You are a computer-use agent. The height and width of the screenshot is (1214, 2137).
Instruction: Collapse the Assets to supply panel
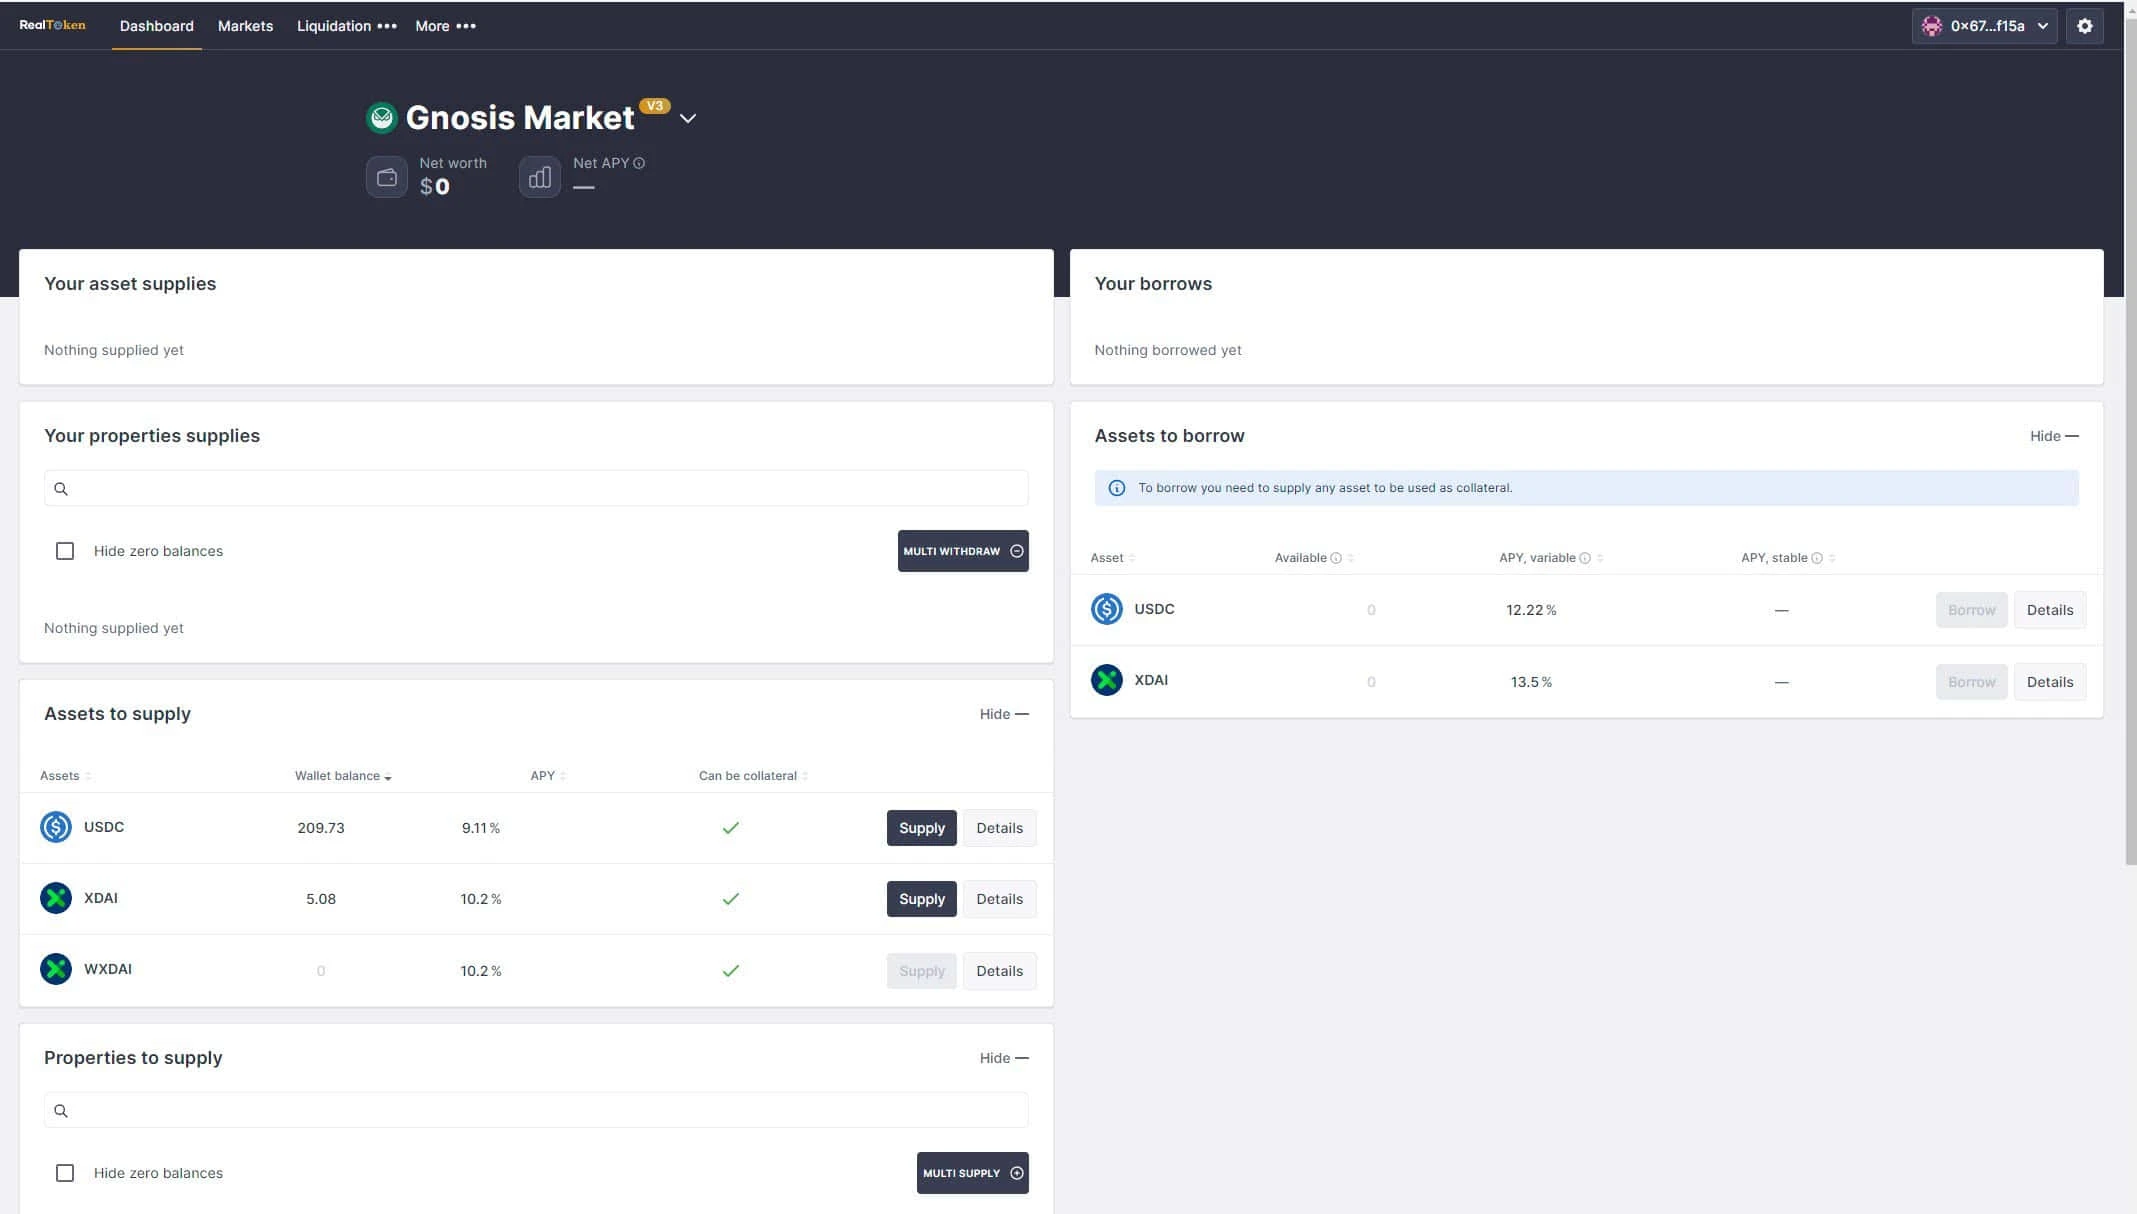(1004, 714)
